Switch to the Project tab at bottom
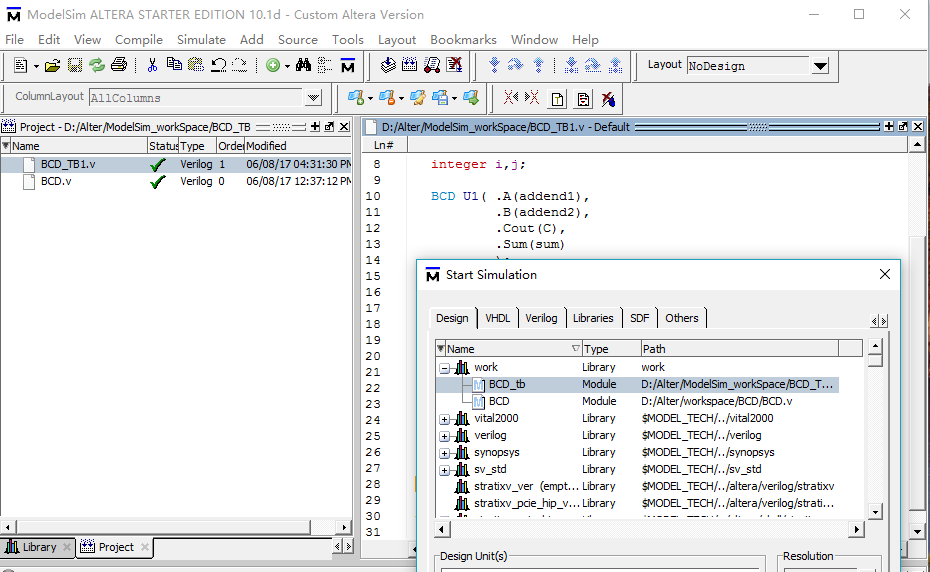The width and height of the screenshot is (930, 572). click(115, 547)
